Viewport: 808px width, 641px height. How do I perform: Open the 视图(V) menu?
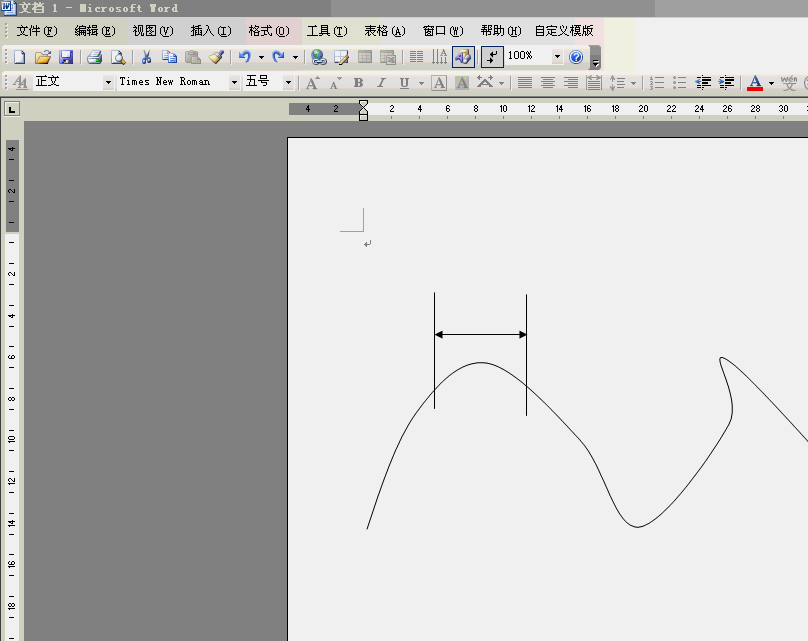pos(153,31)
